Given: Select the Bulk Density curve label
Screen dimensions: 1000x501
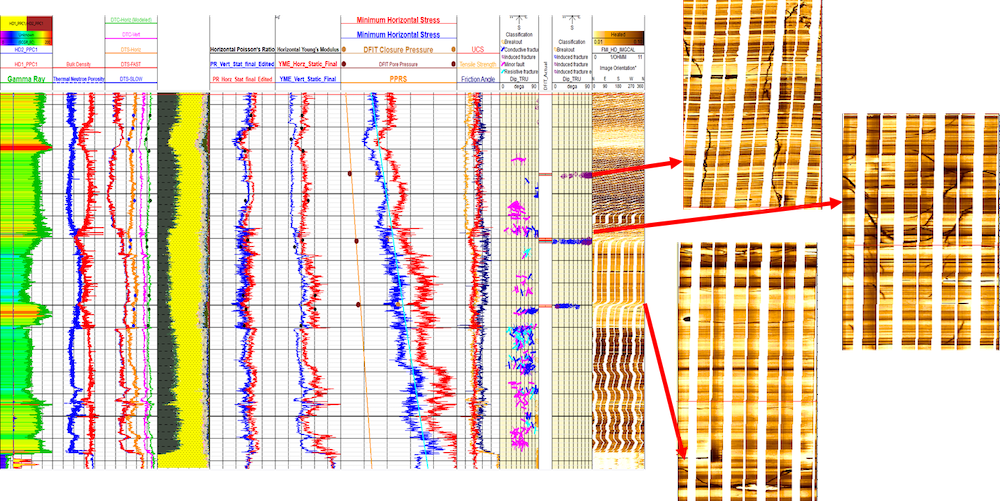Looking at the screenshot, I should pyautogui.click(x=78, y=63).
